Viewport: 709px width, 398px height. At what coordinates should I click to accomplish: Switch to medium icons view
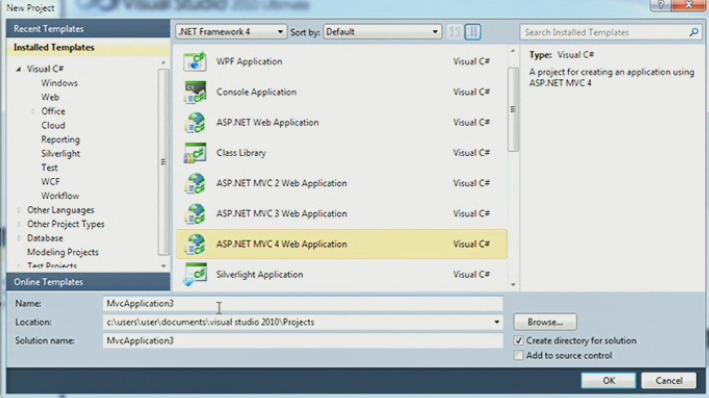click(x=473, y=32)
